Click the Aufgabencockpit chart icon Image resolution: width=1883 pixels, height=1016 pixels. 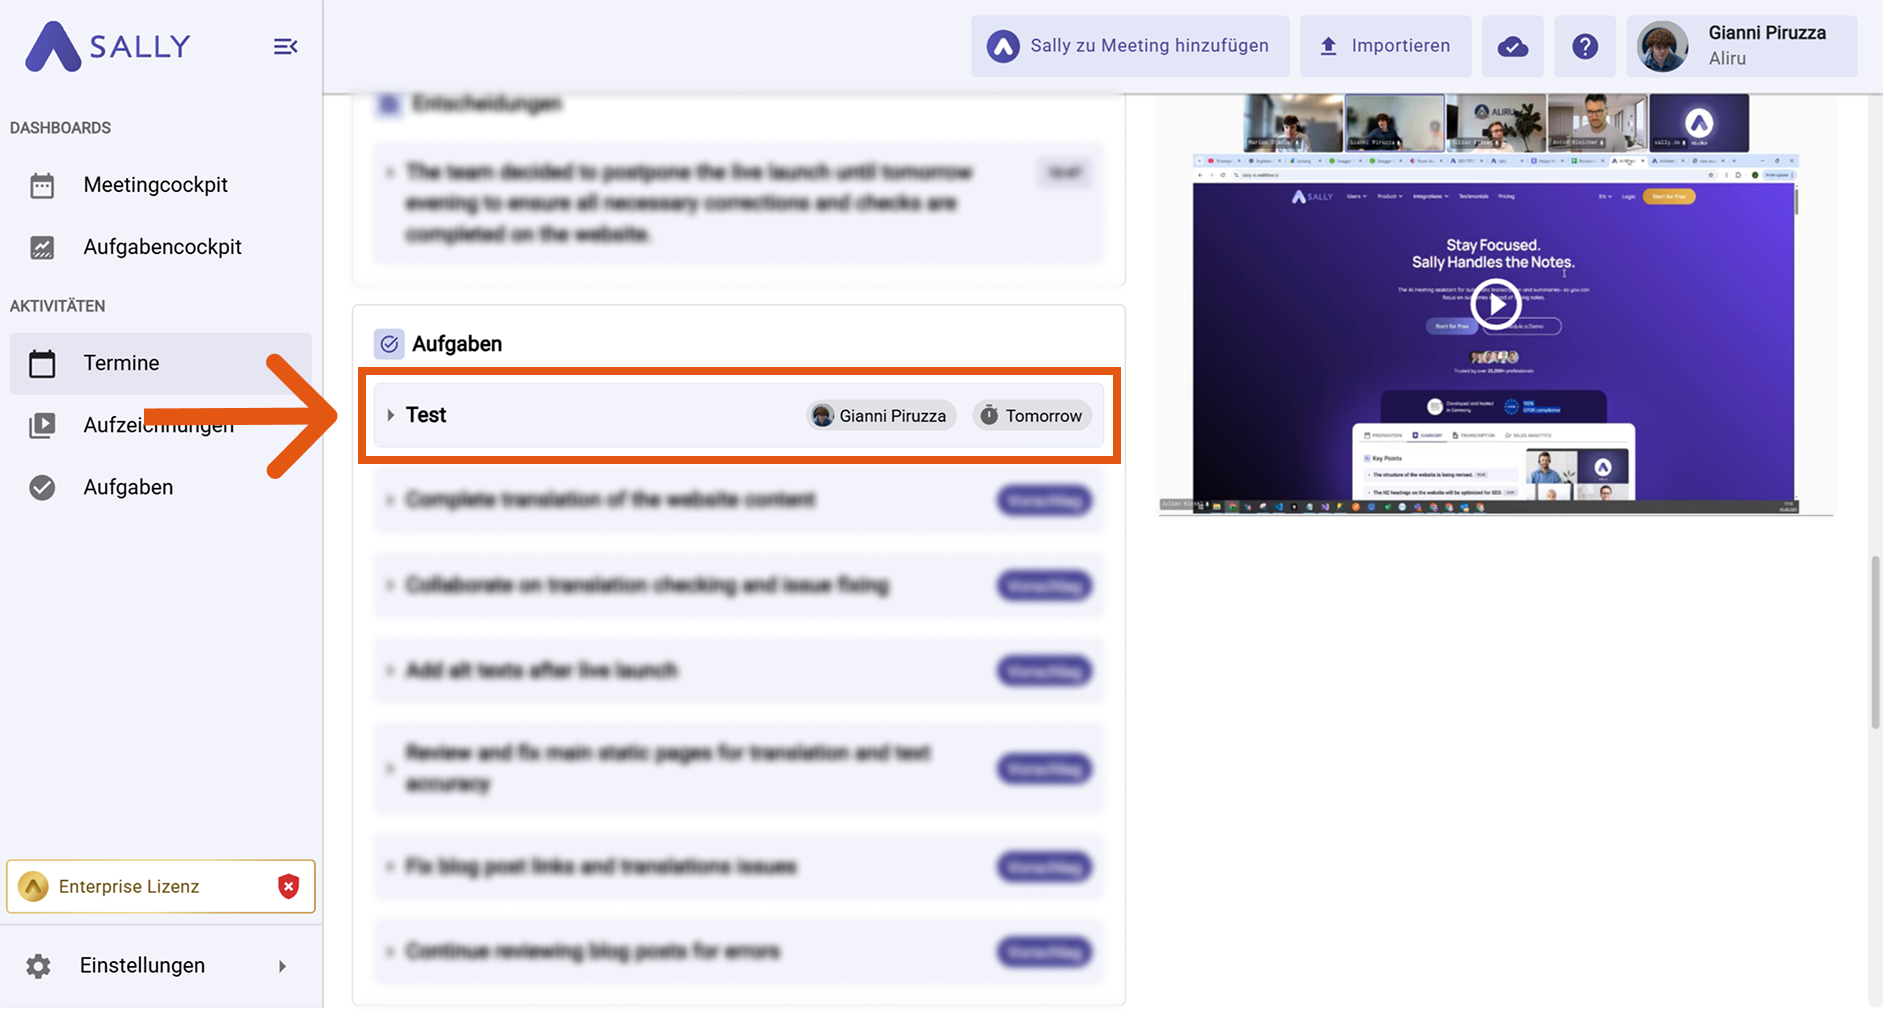click(42, 247)
